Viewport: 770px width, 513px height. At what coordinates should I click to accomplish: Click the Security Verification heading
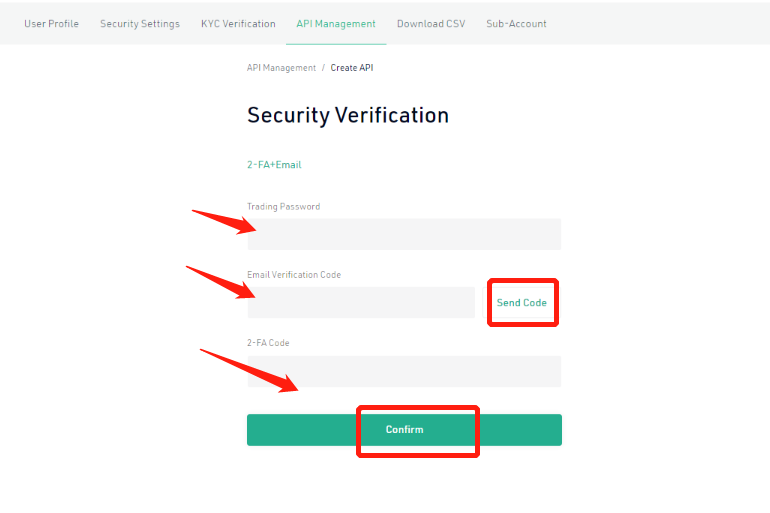point(348,116)
